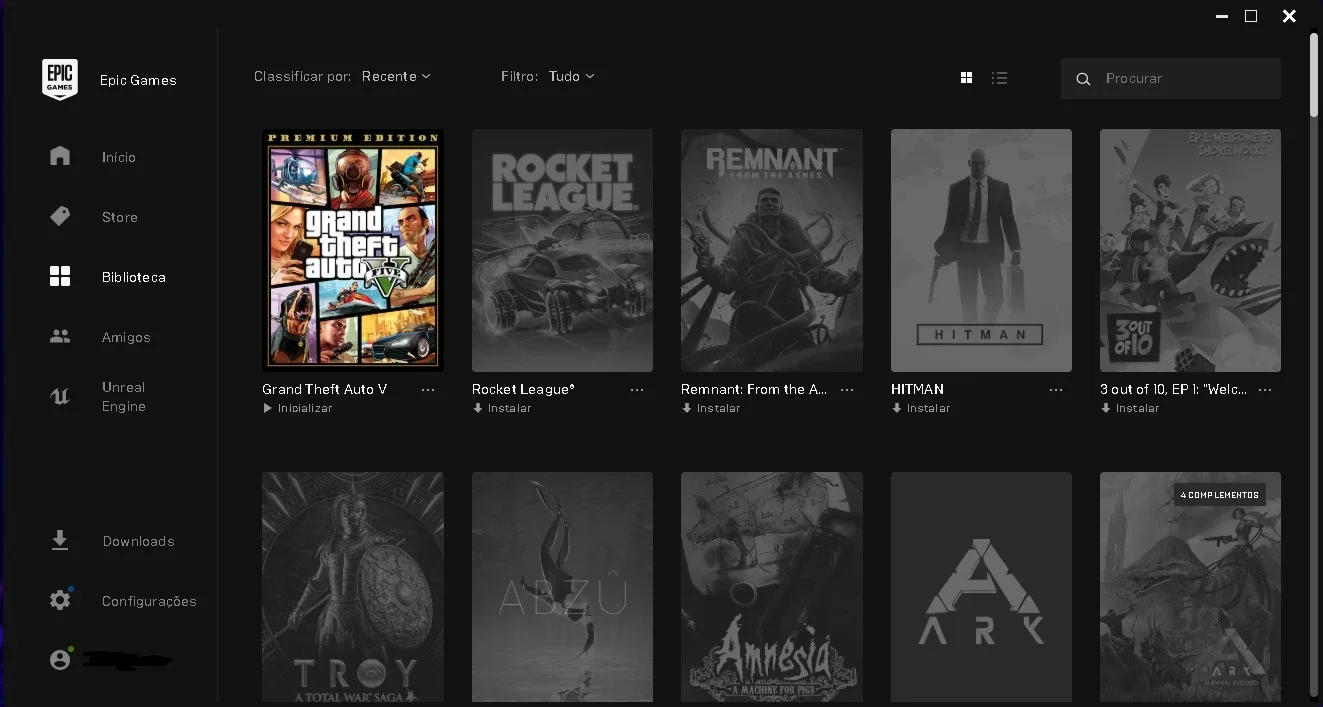Open Amigos in sidebar
Image resolution: width=1323 pixels, height=707 pixels.
pos(126,337)
